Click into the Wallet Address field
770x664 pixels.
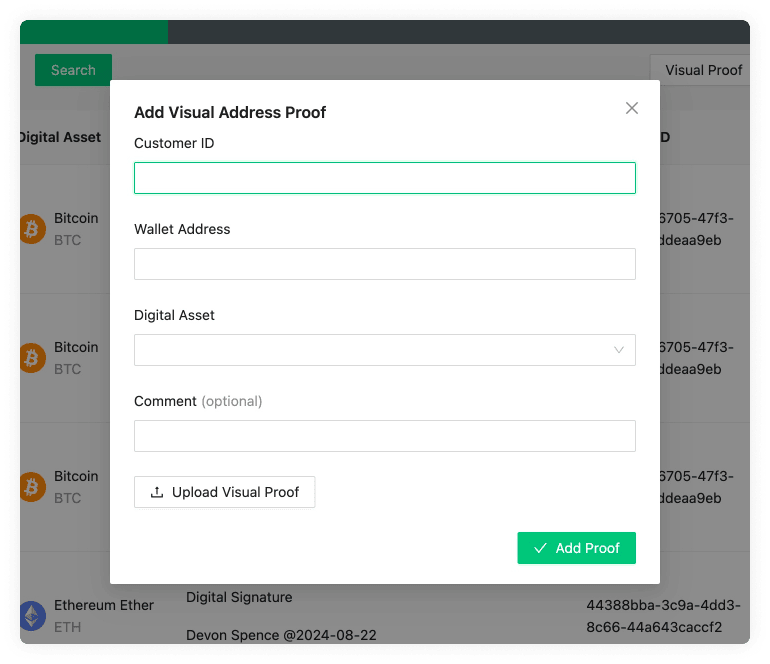click(x=385, y=264)
